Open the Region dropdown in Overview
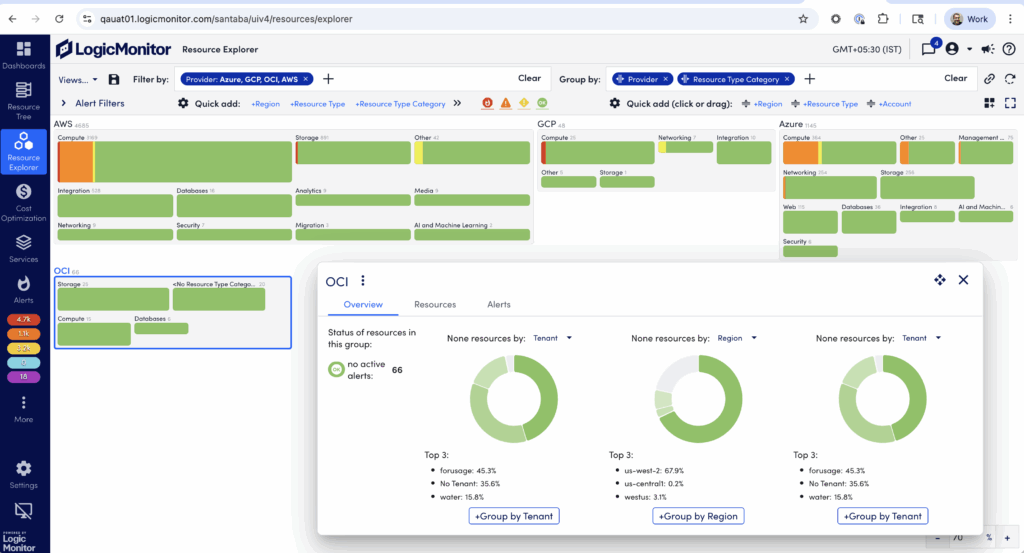The width and height of the screenshot is (1024, 553). click(x=737, y=338)
